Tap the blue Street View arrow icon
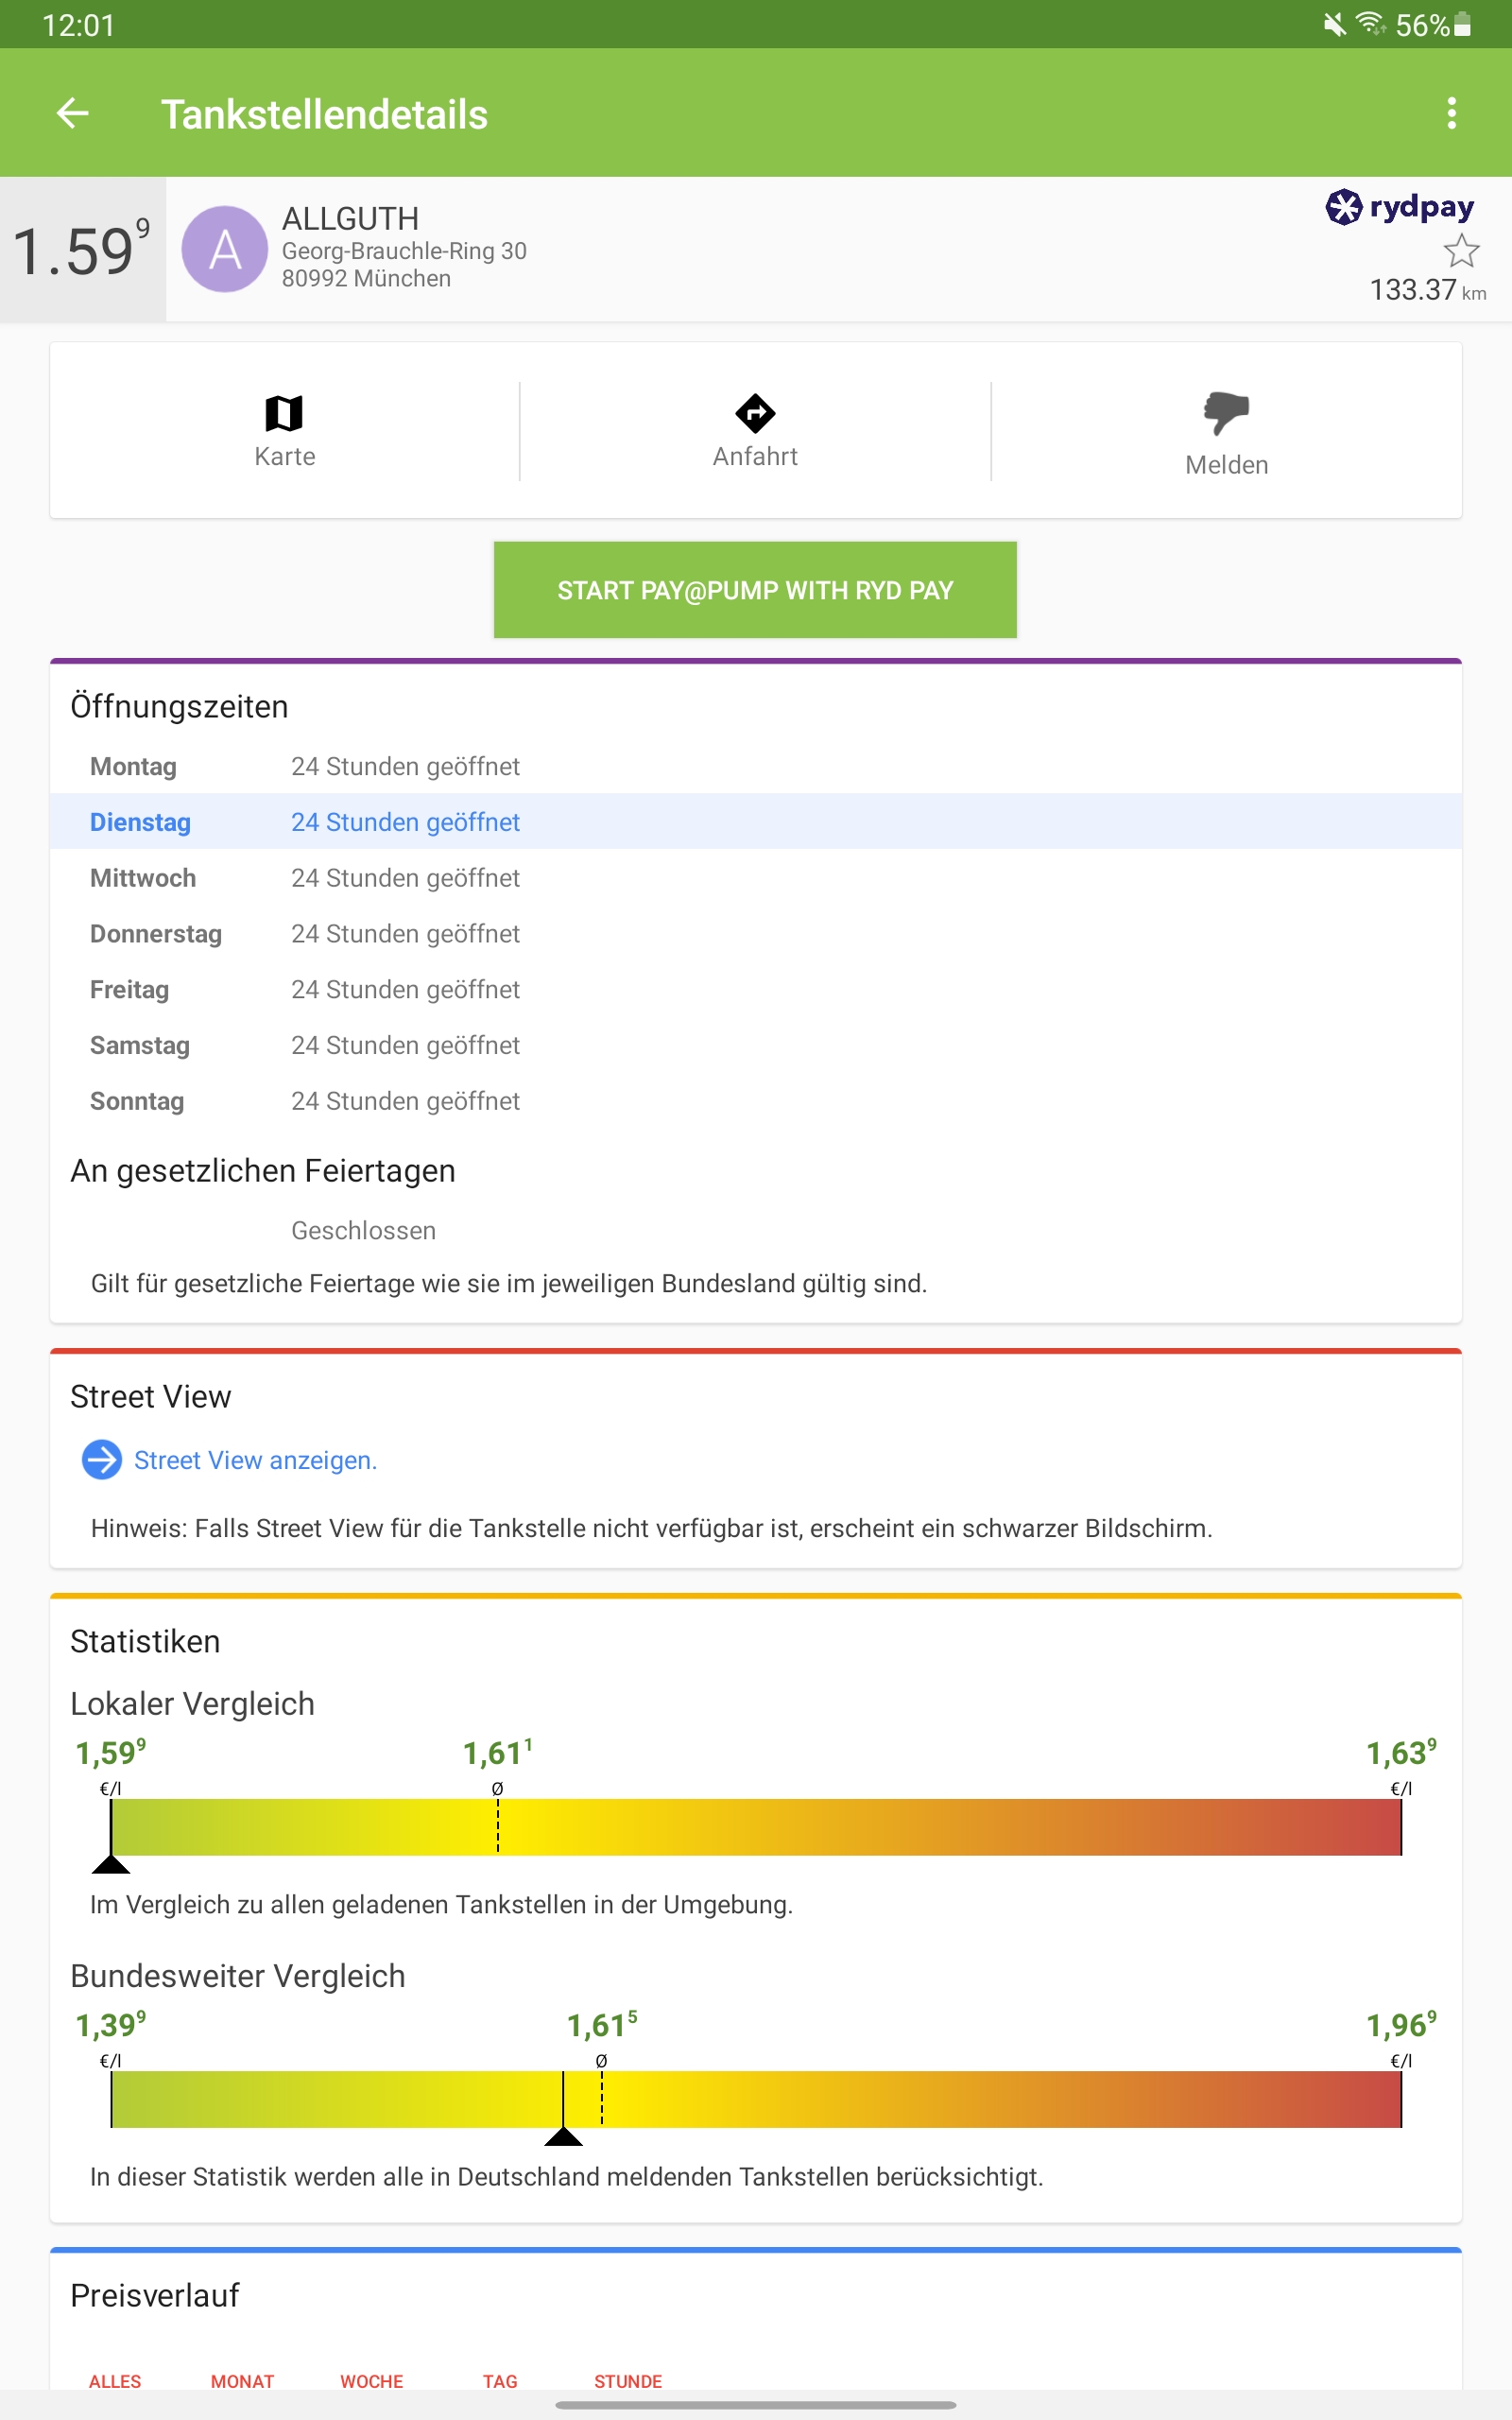The image size is (1512, 2420). [101, 1460]
